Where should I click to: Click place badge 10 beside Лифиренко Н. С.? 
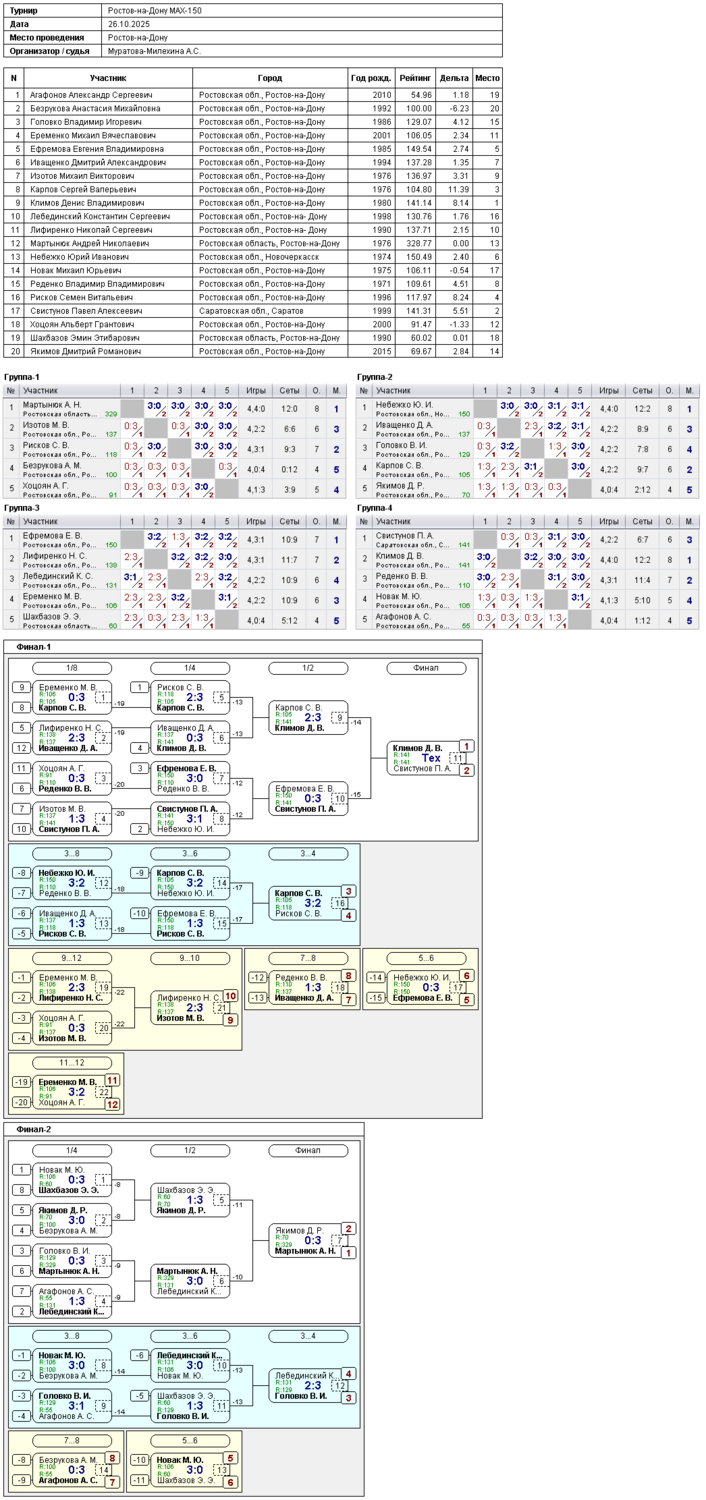(230, 996)
